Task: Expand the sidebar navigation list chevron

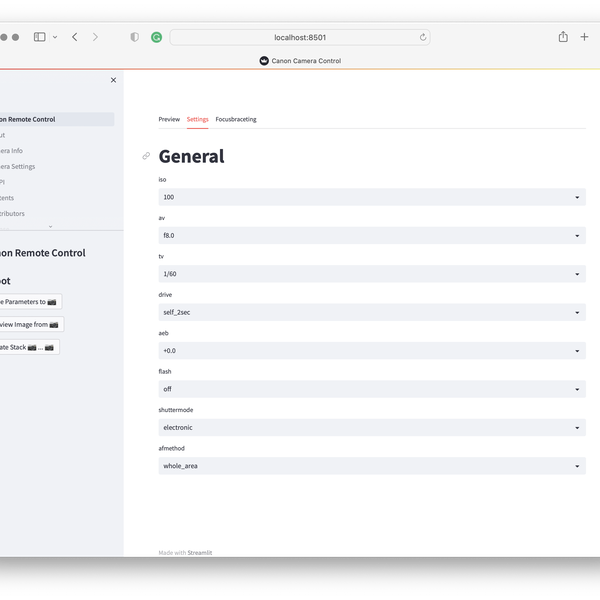Action: (x=51, y=226)
